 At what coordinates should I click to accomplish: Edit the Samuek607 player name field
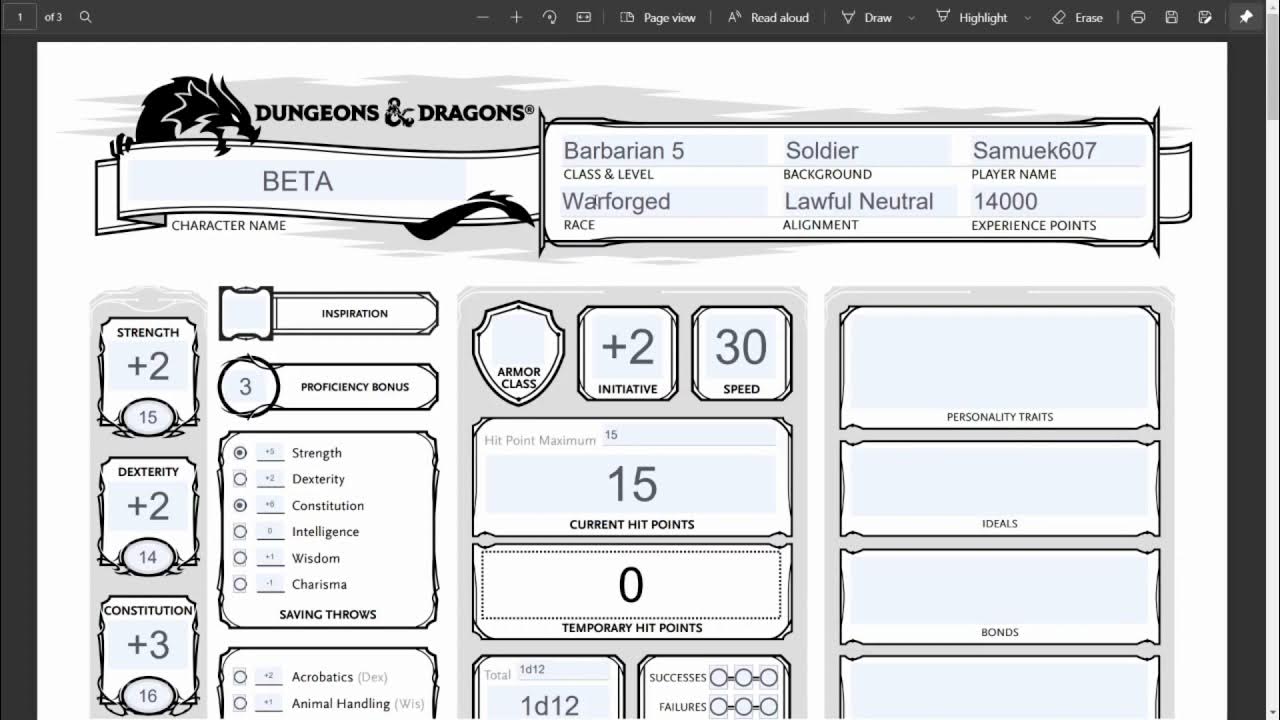point(1057,151)
